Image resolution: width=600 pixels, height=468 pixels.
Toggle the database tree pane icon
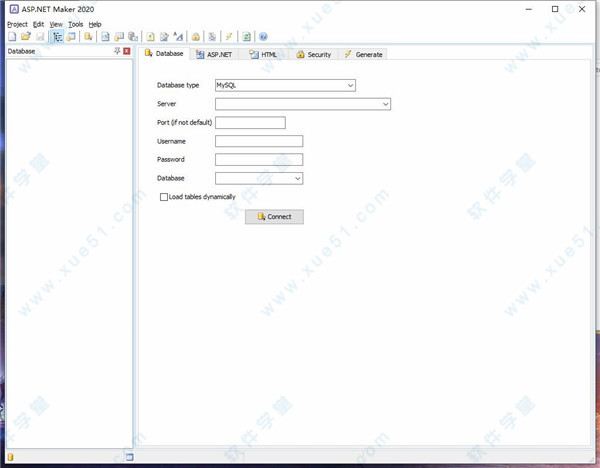(x=57, y=37)
